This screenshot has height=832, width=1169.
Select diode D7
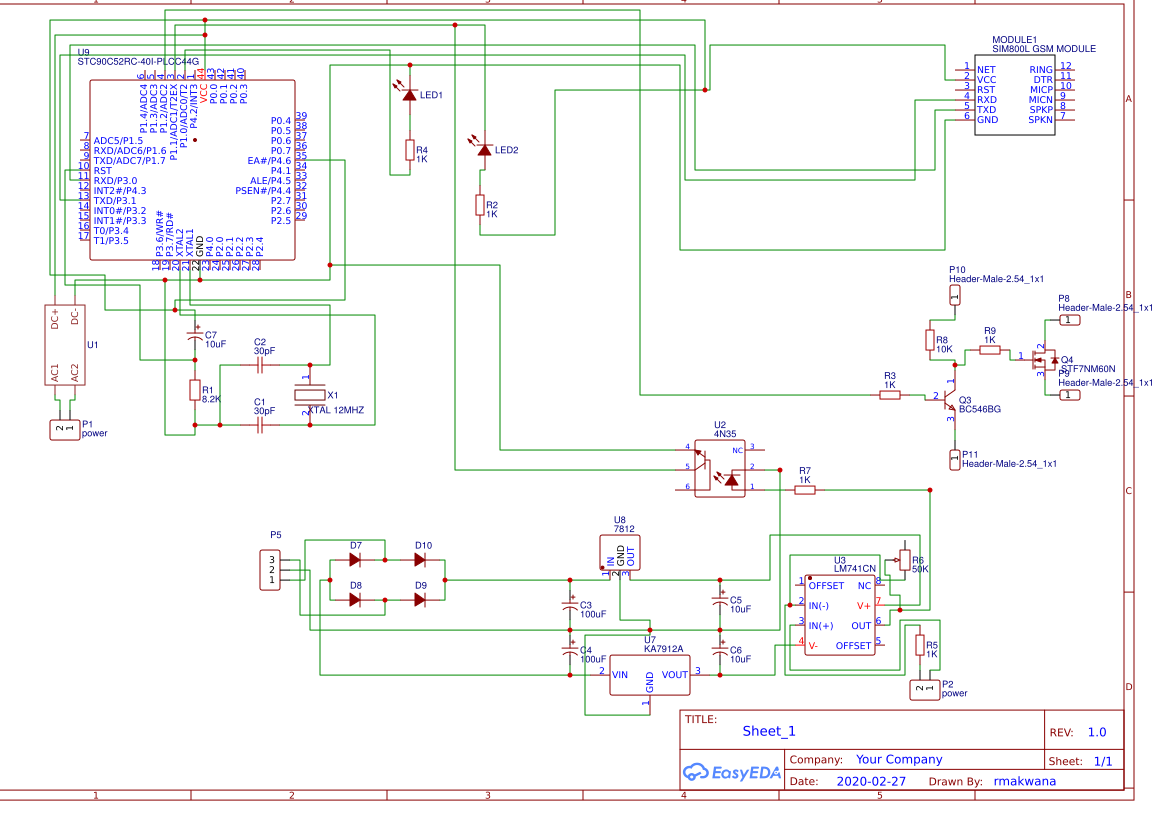[x=356, y=559]
